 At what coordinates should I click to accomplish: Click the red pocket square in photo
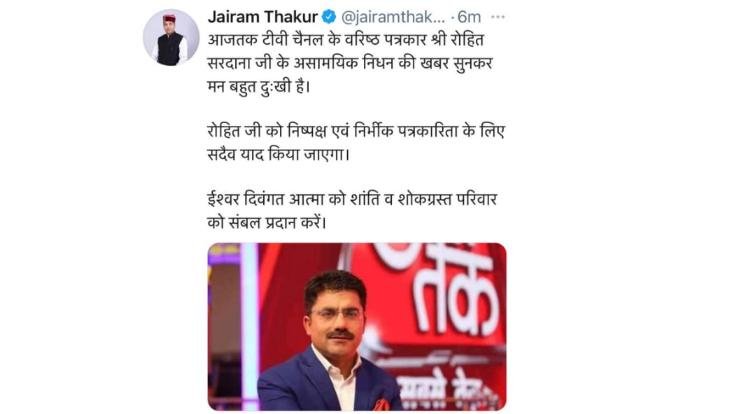point(382,405)
